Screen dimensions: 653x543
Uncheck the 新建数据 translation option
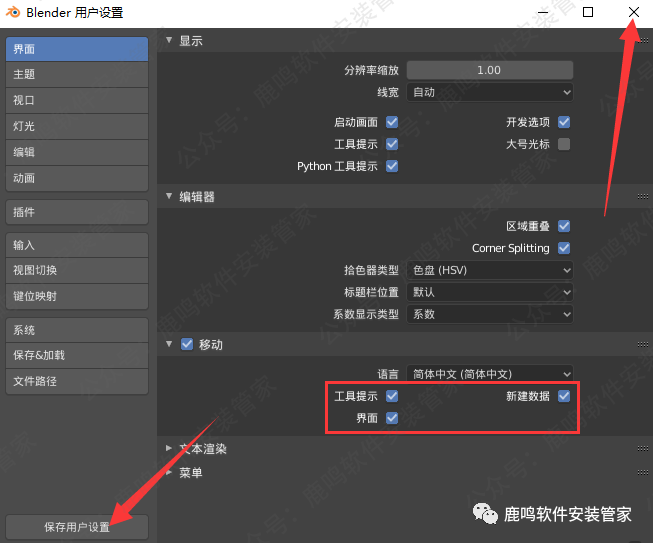pos(564,396)
